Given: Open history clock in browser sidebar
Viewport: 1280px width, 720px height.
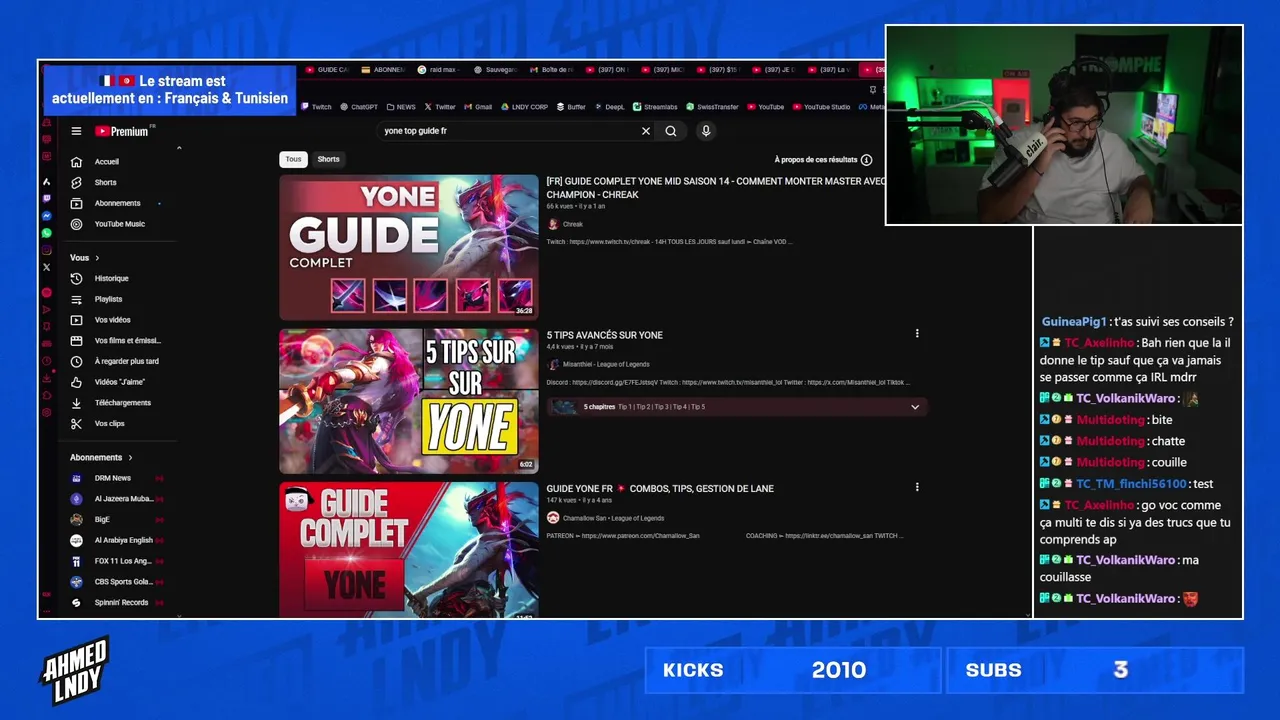Looking at the screenshot, I should coord(46,361).
